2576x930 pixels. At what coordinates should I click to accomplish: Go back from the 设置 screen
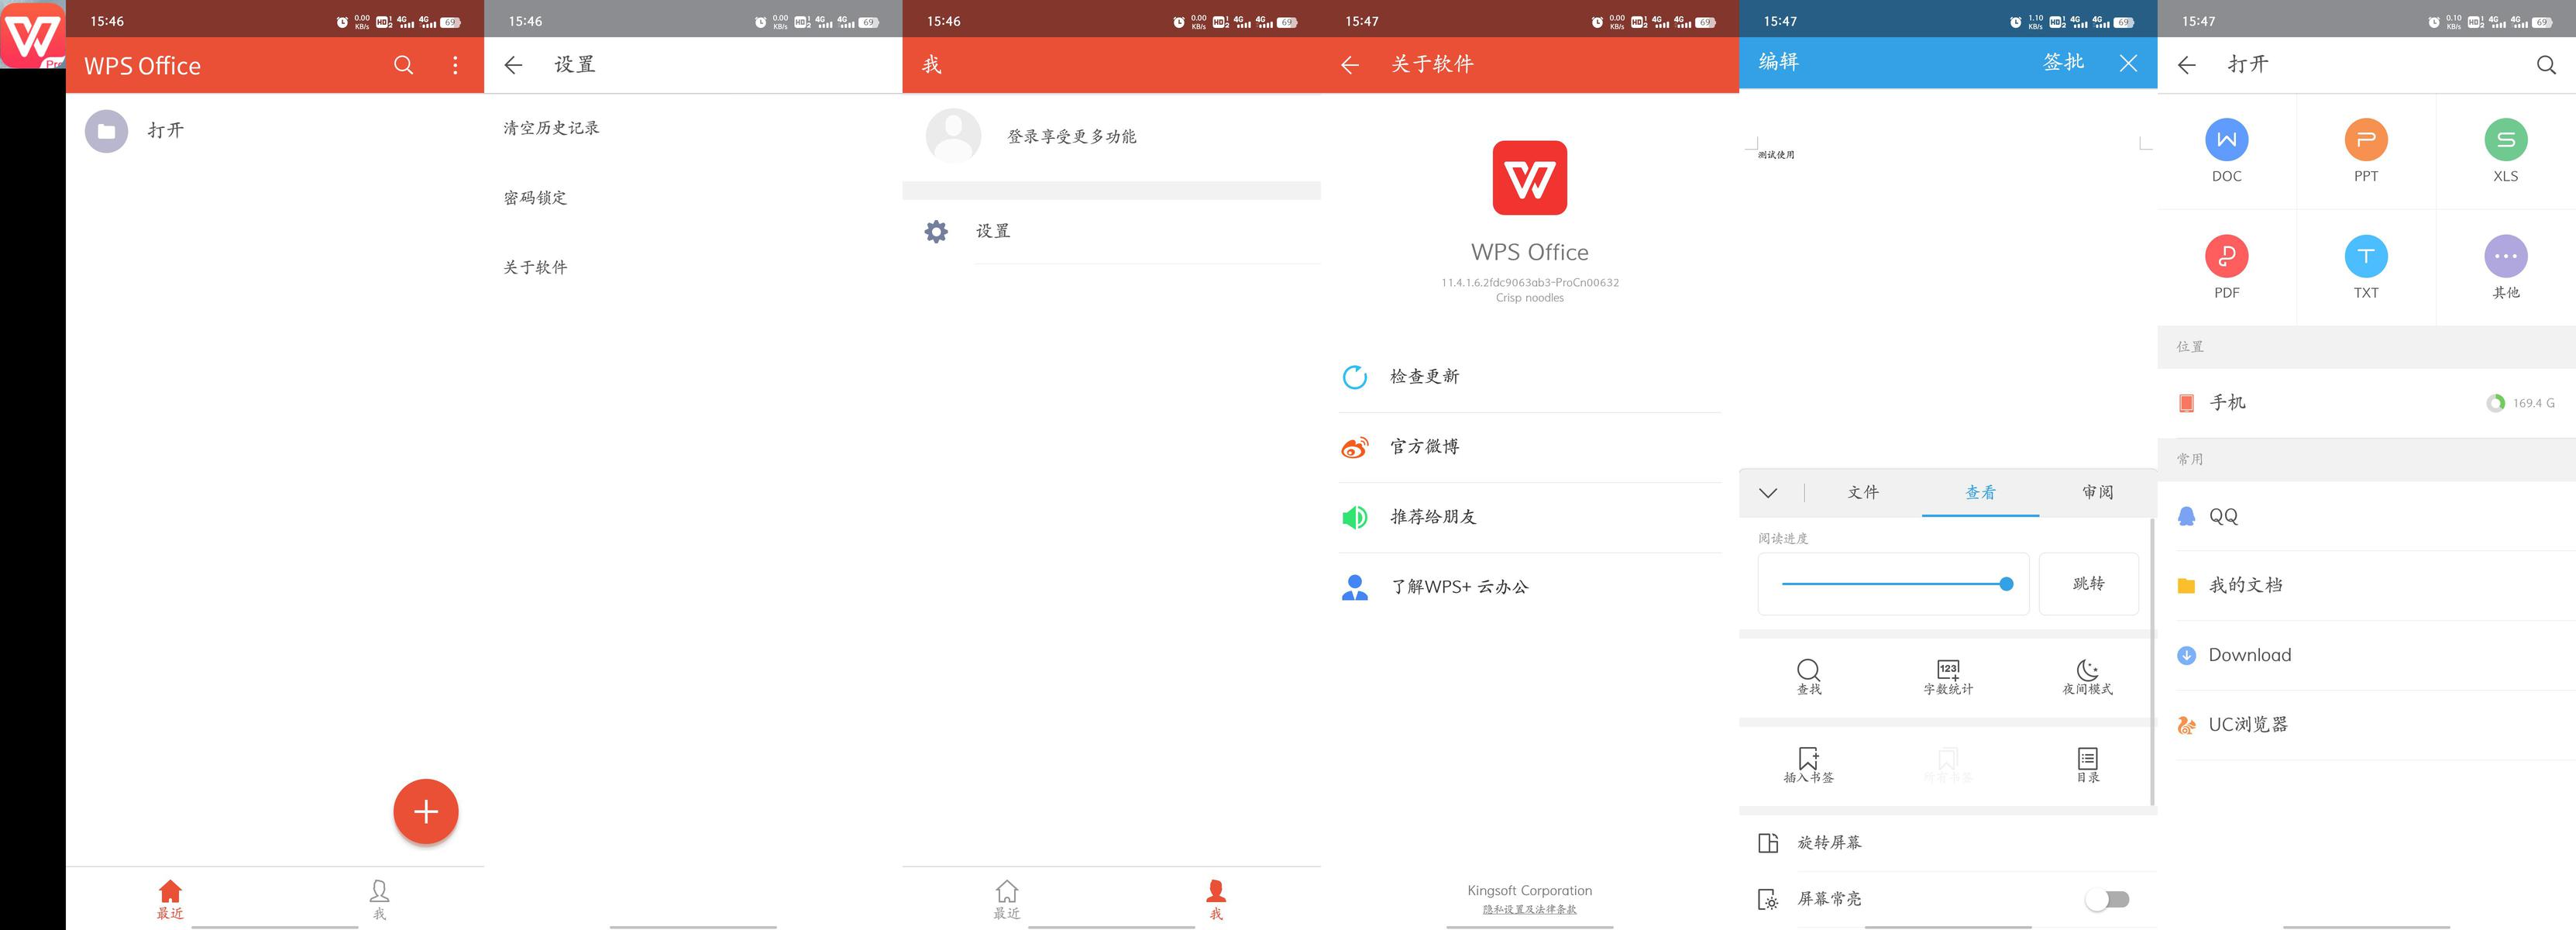coord(513,65)
